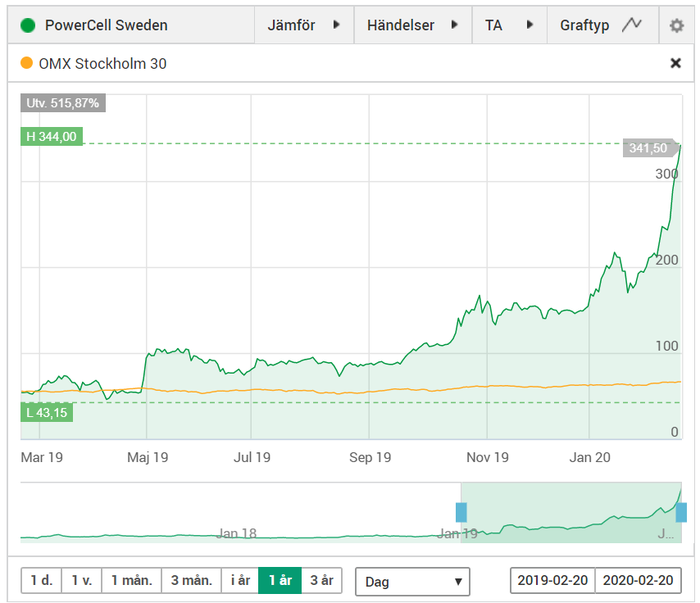Select the 1 mån. time range

click(132, 580)
